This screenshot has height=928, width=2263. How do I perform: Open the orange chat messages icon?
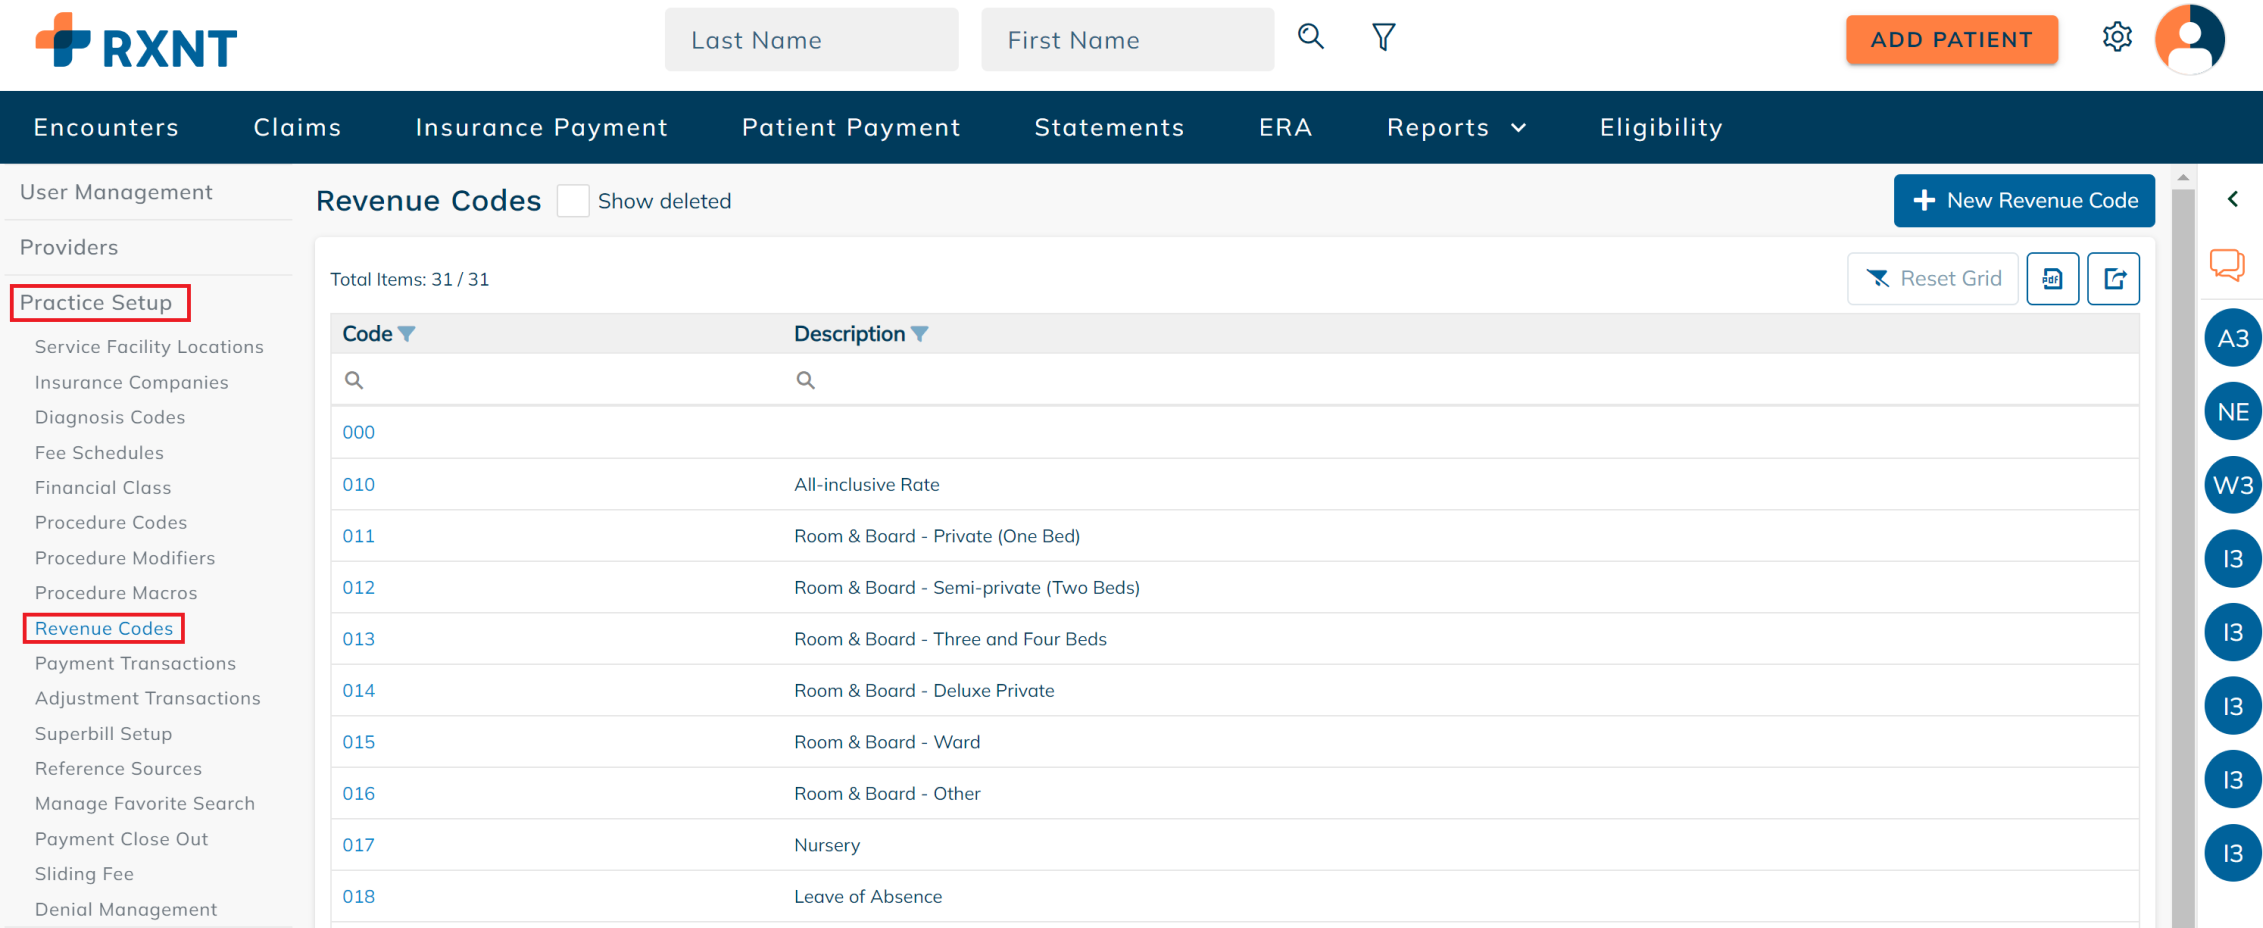[x=2227, y=265]
